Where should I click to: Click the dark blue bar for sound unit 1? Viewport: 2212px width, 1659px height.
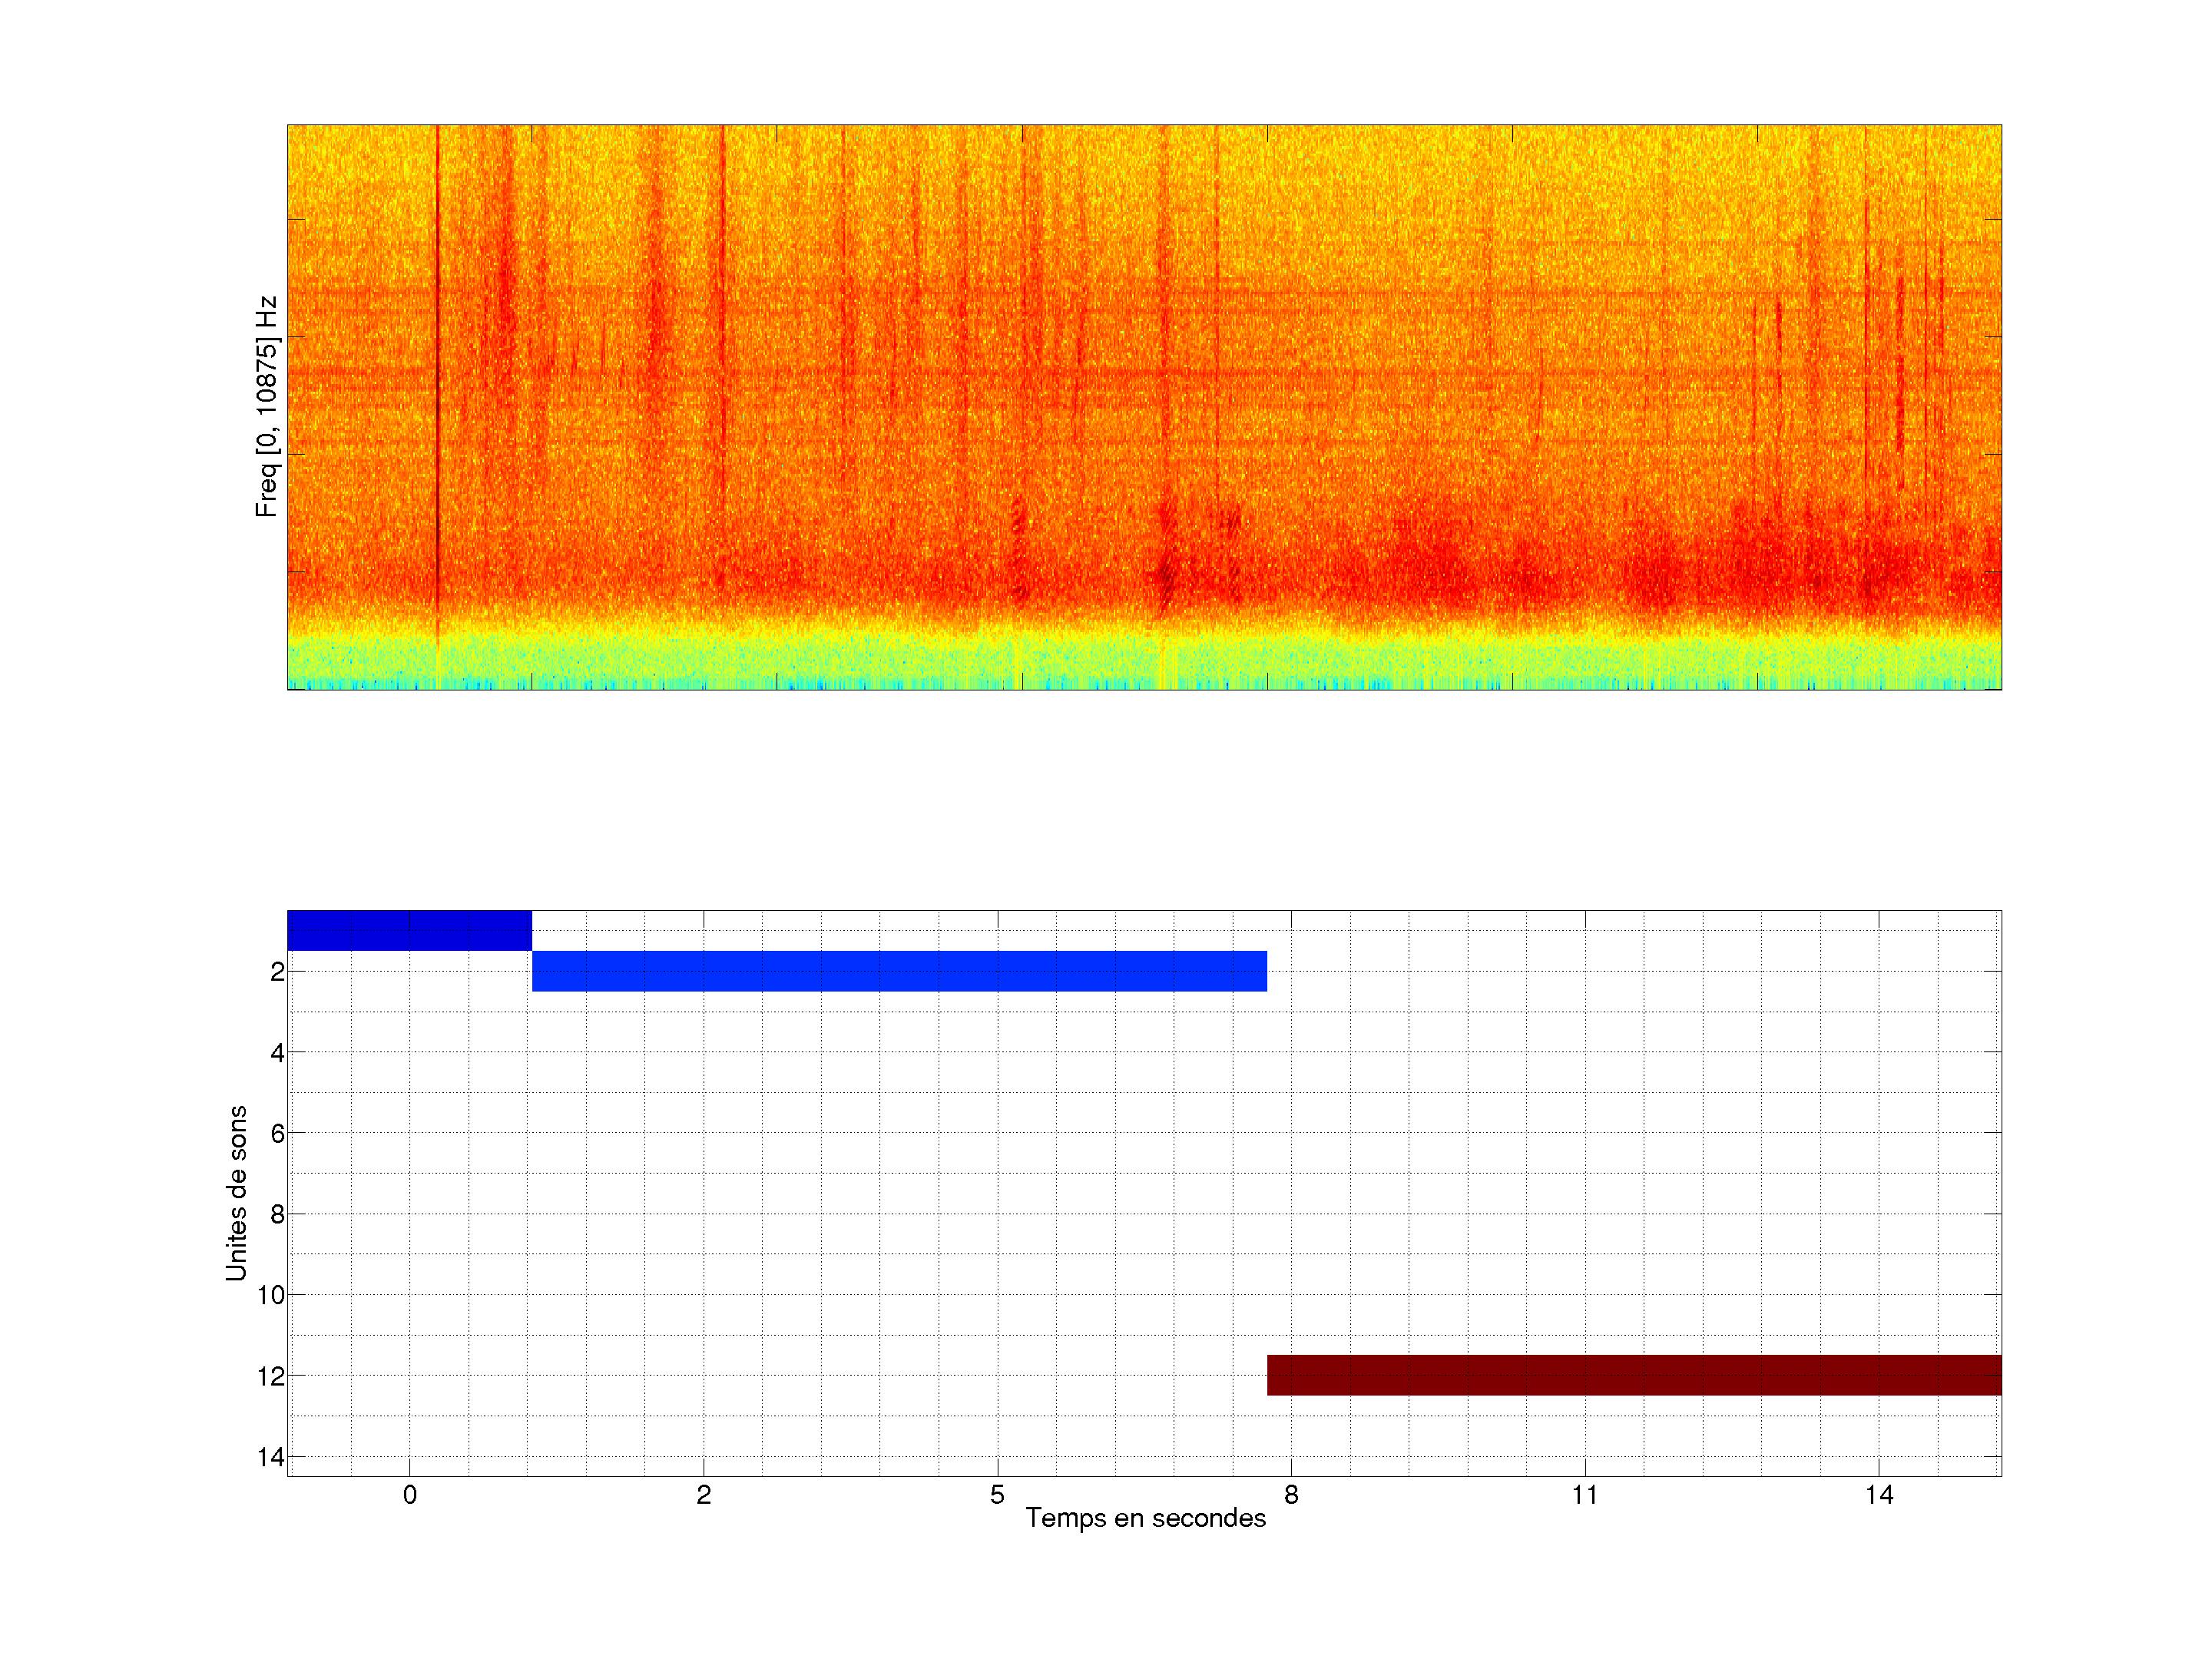[409, 930]
